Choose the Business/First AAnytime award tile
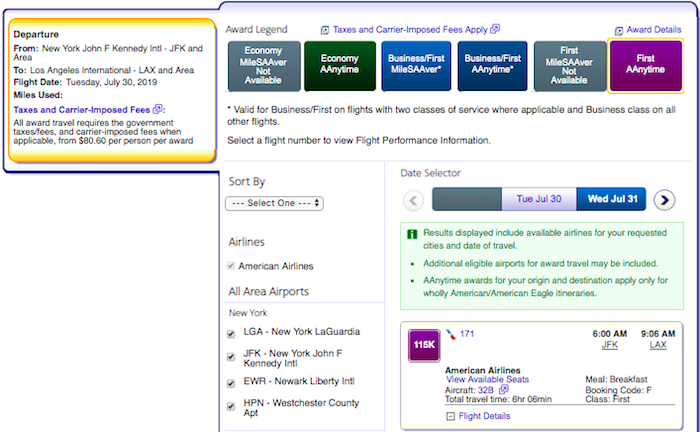Image resolution: width=700 pixels, height=432 pixels. [492, 66]
